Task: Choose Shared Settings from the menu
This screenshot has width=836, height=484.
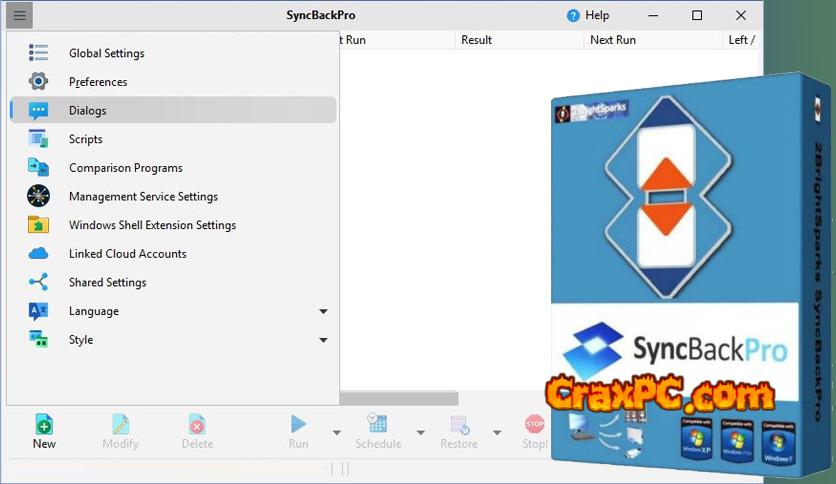Action: 107,283
